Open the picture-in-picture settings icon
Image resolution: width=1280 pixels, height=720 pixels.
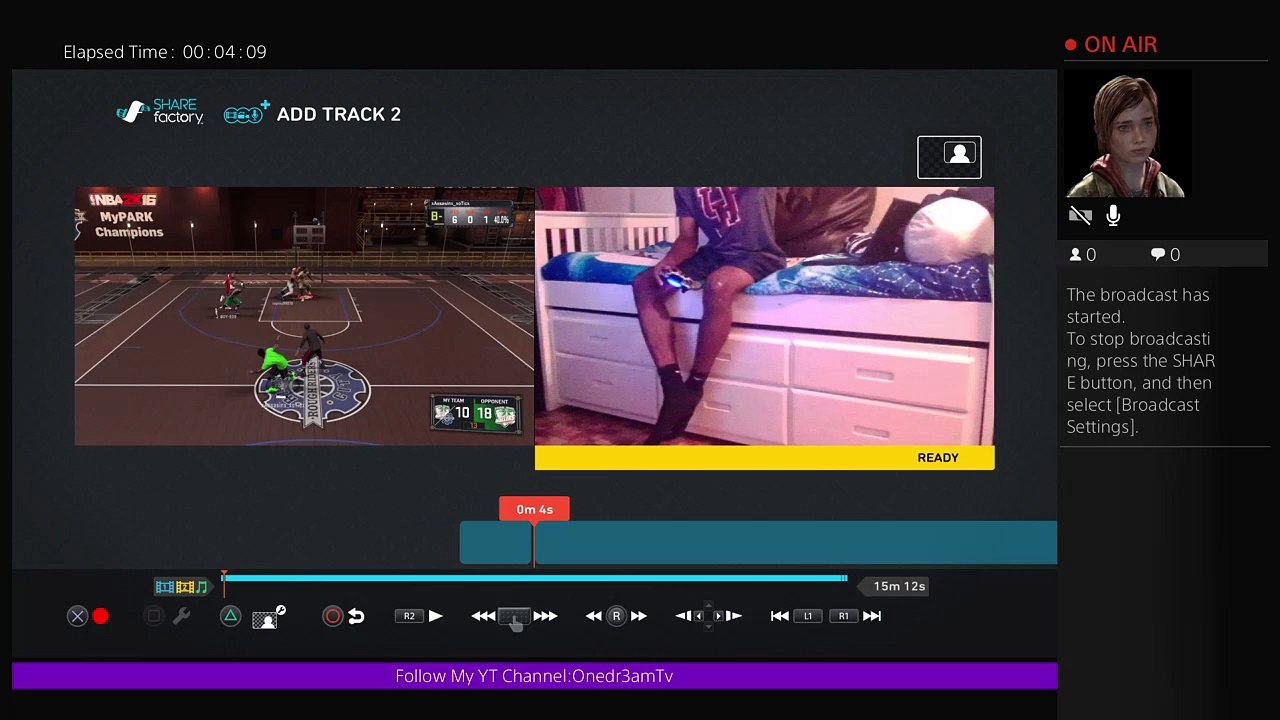268,617
